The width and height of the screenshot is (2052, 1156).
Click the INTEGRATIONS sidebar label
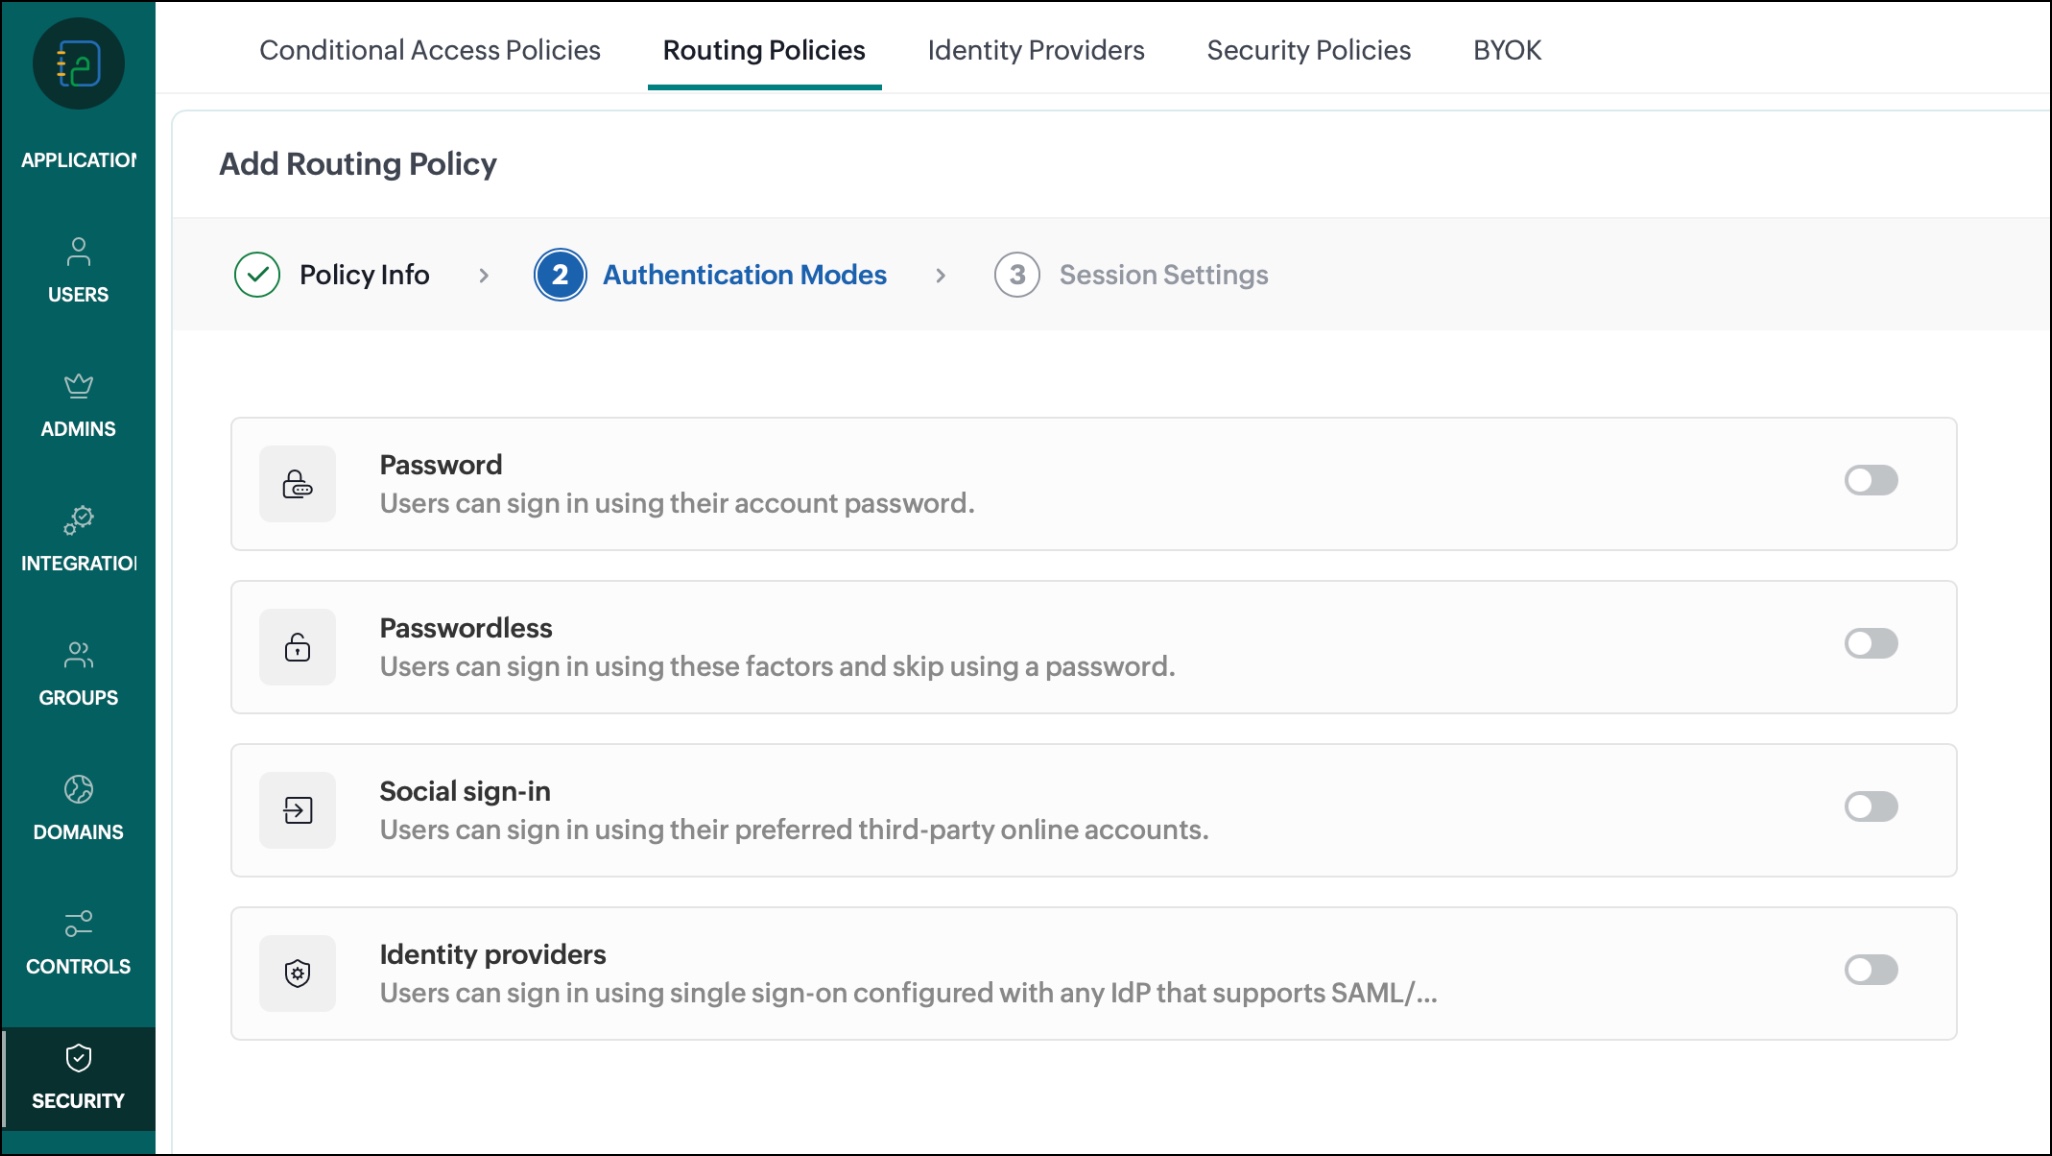tap(79, 564)
